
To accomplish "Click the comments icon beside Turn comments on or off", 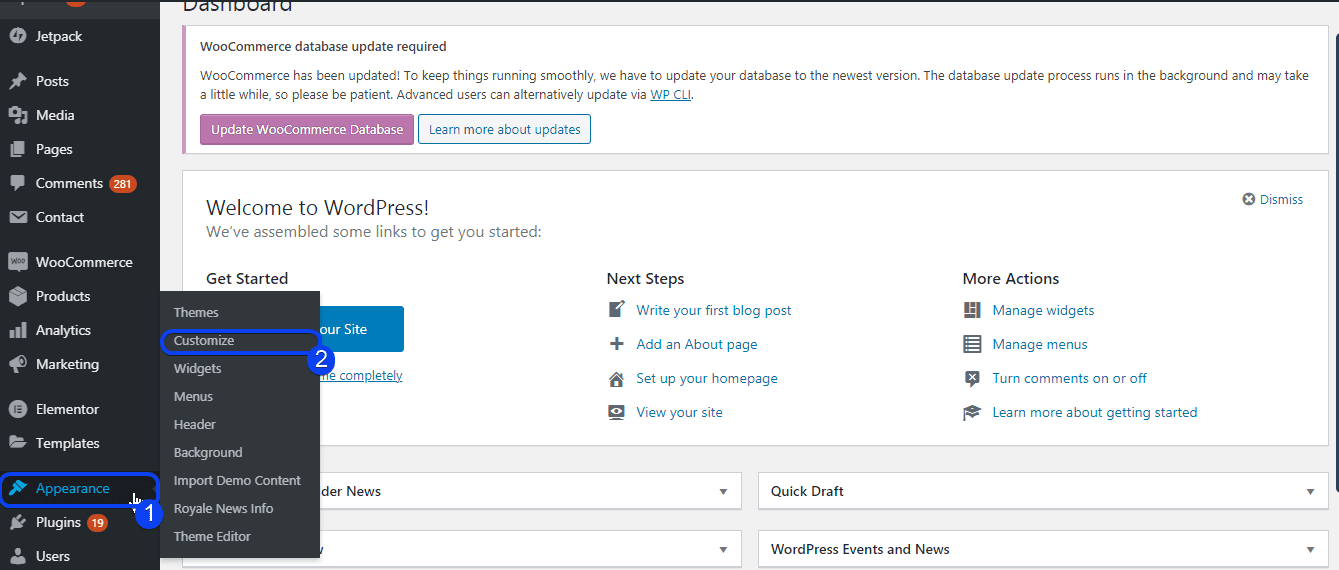I will point(972,378).
